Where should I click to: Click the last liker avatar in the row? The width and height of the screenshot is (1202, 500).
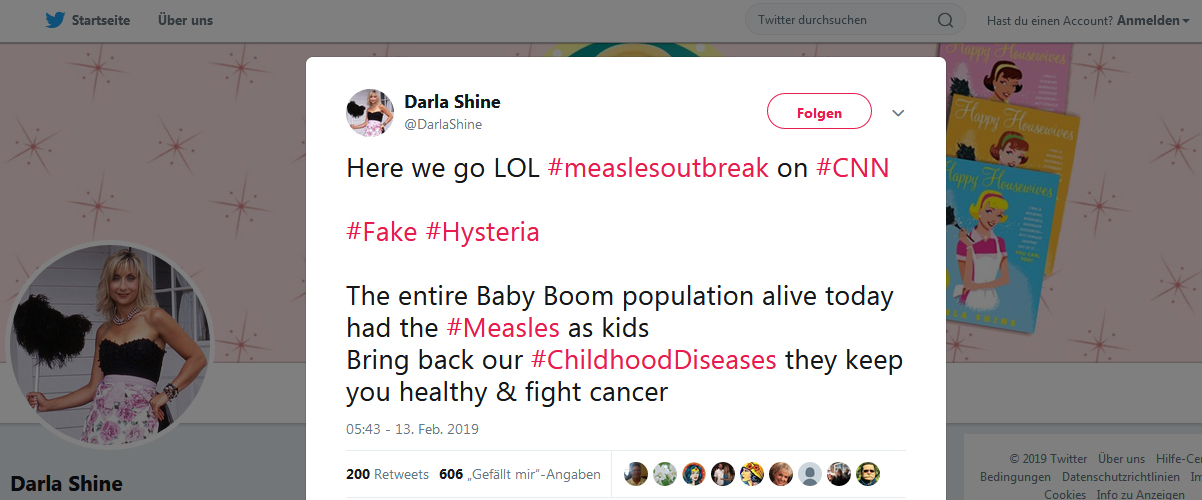[x=868, y=474]
